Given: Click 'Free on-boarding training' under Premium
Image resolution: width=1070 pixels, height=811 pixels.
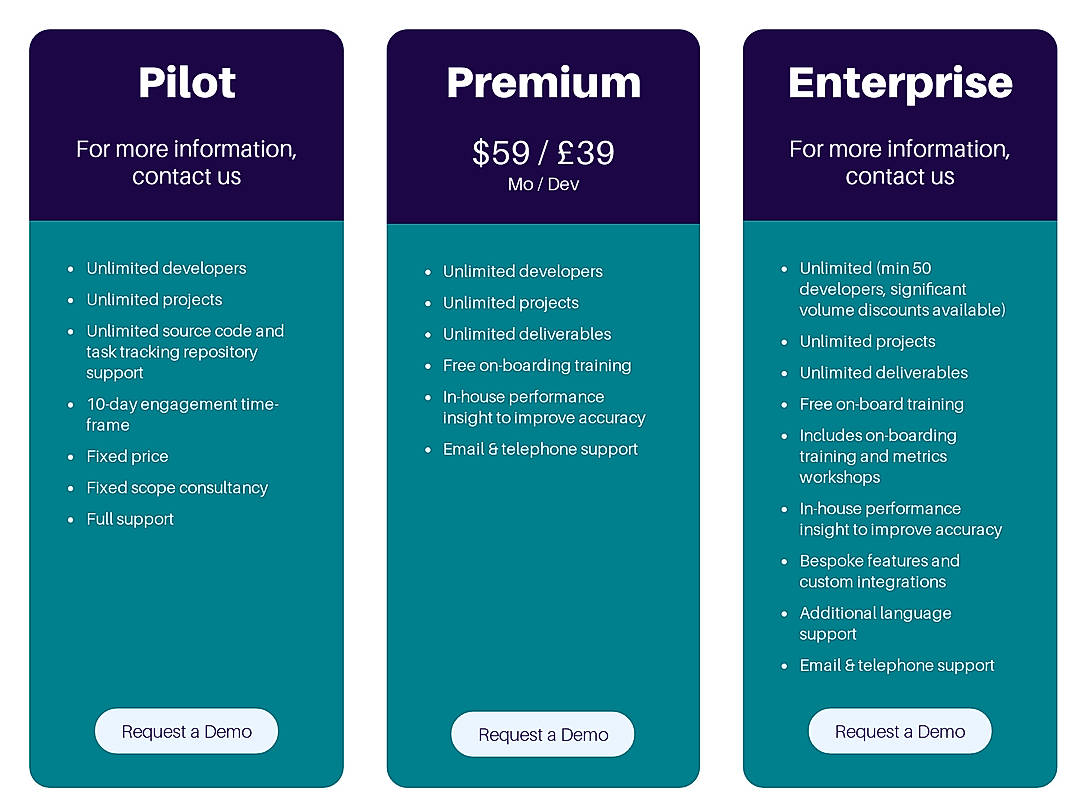Looking at the screenshot, I should tap(536, 365).
